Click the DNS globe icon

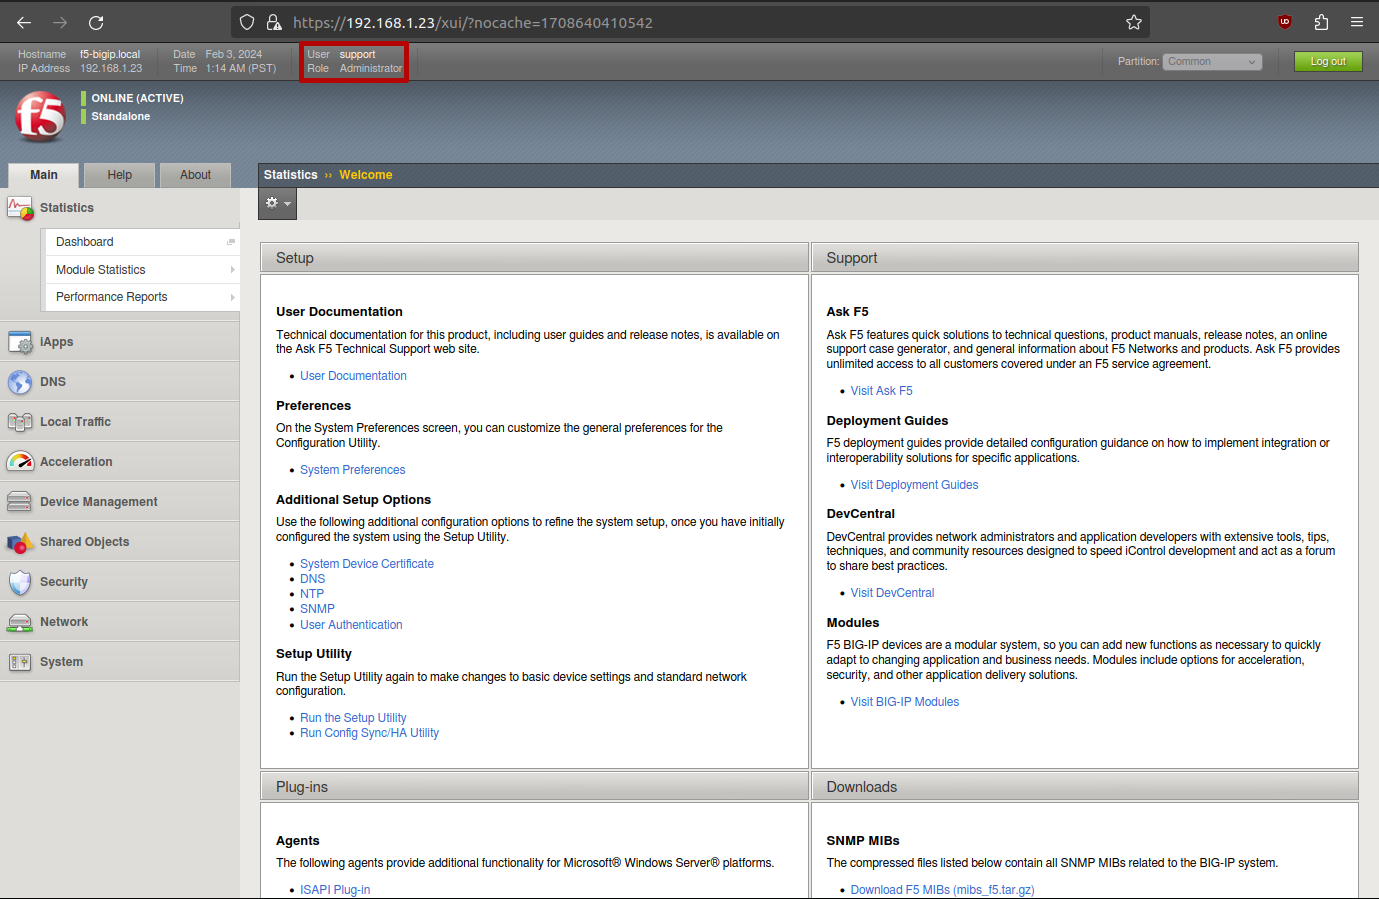[20, 383]
